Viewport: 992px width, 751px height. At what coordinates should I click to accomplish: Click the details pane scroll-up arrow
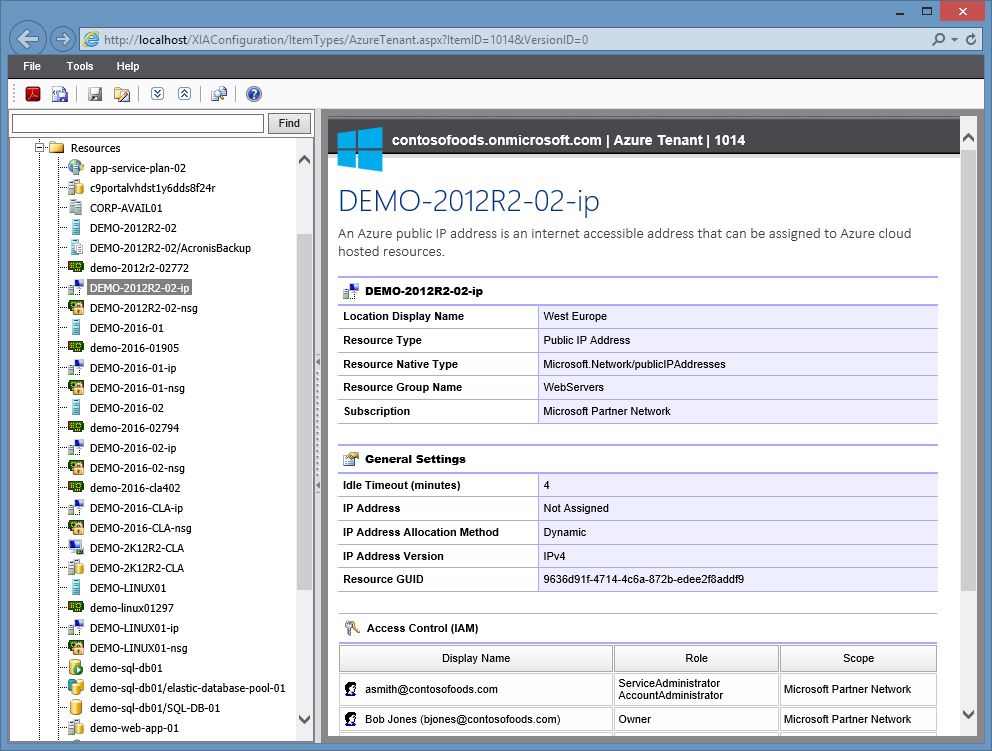tap(968, 137)
